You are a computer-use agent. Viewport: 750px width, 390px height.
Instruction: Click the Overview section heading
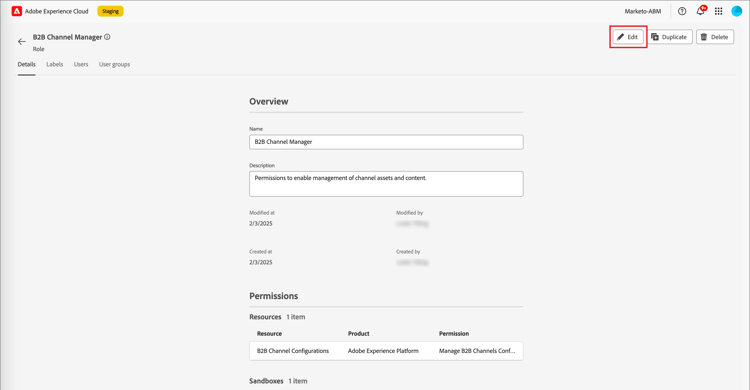[269, 101]
